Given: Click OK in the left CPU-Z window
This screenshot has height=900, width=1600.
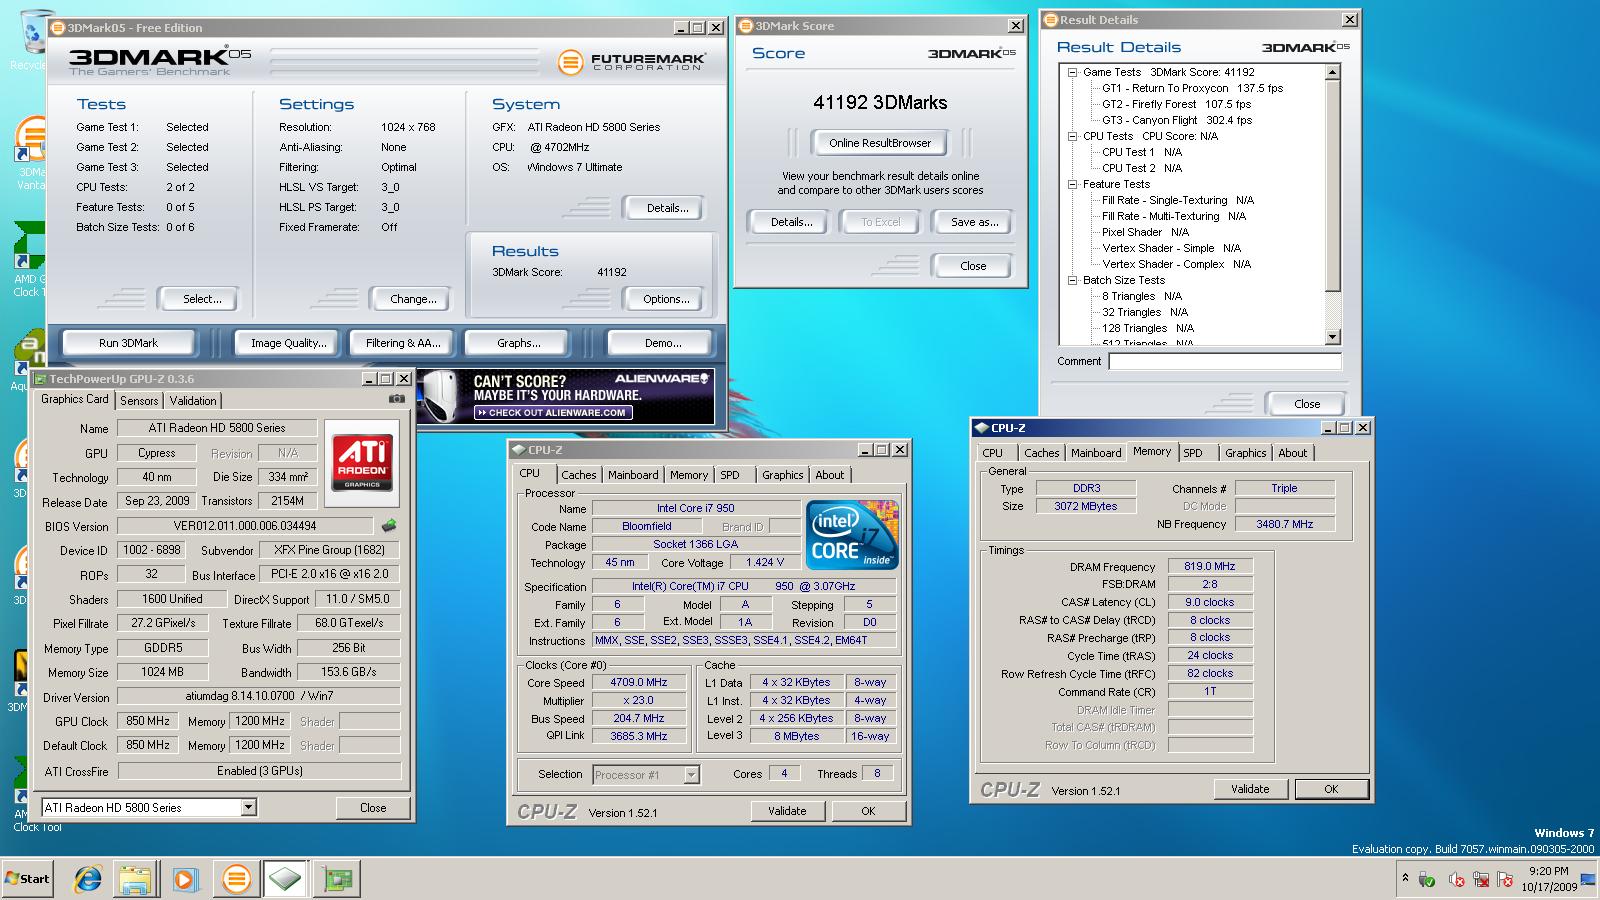Looking at the screenshot, I should tap(868, 811).
